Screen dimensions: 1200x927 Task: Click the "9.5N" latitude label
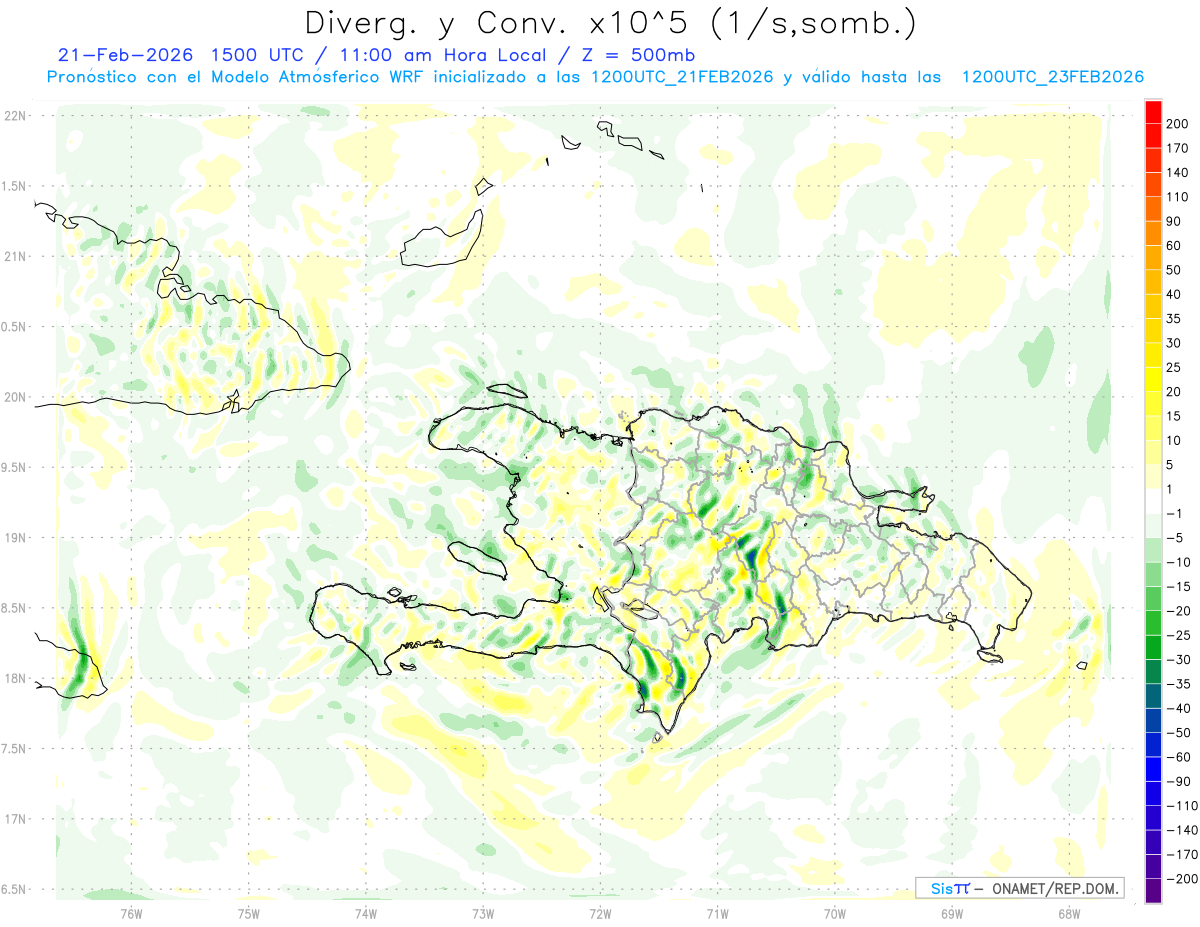(14, 467)
